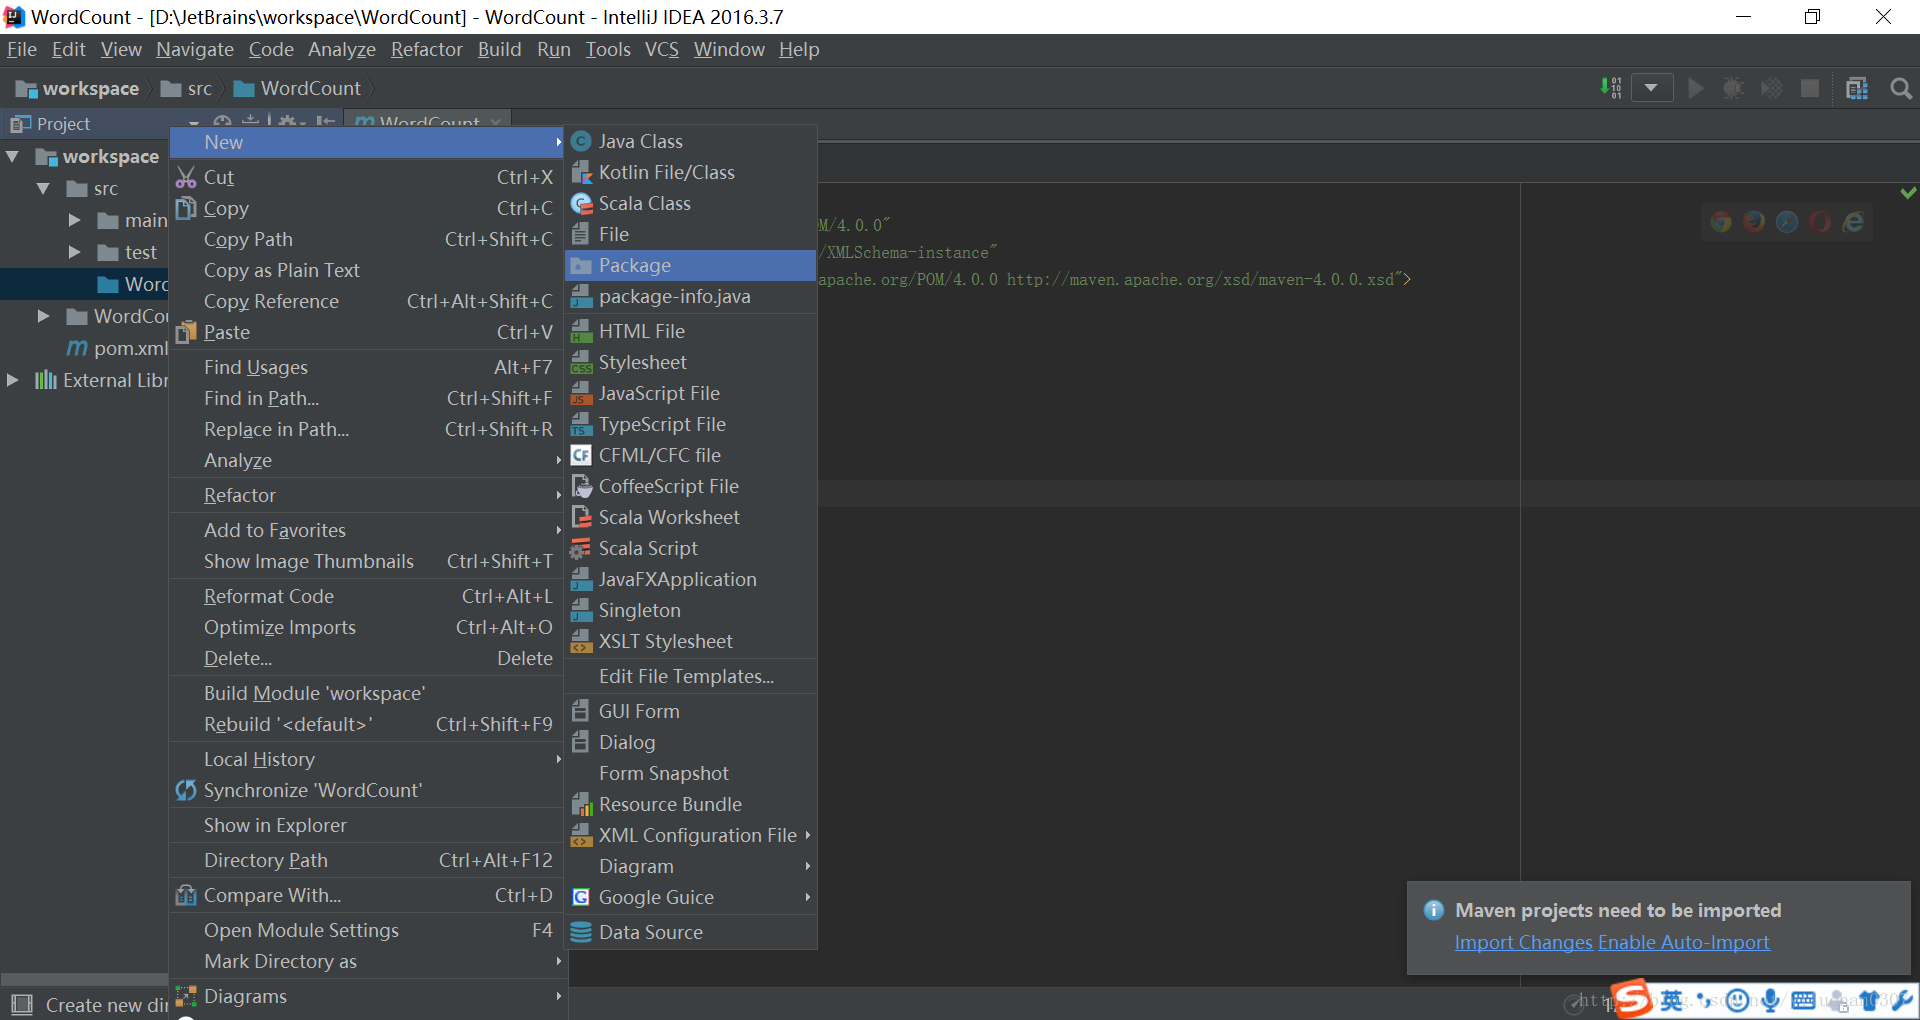Image resolution: width=1920 pixels, height=1020 pixels.
Task: Click Sogou input method icon in tray
Action: [1631, 999]
